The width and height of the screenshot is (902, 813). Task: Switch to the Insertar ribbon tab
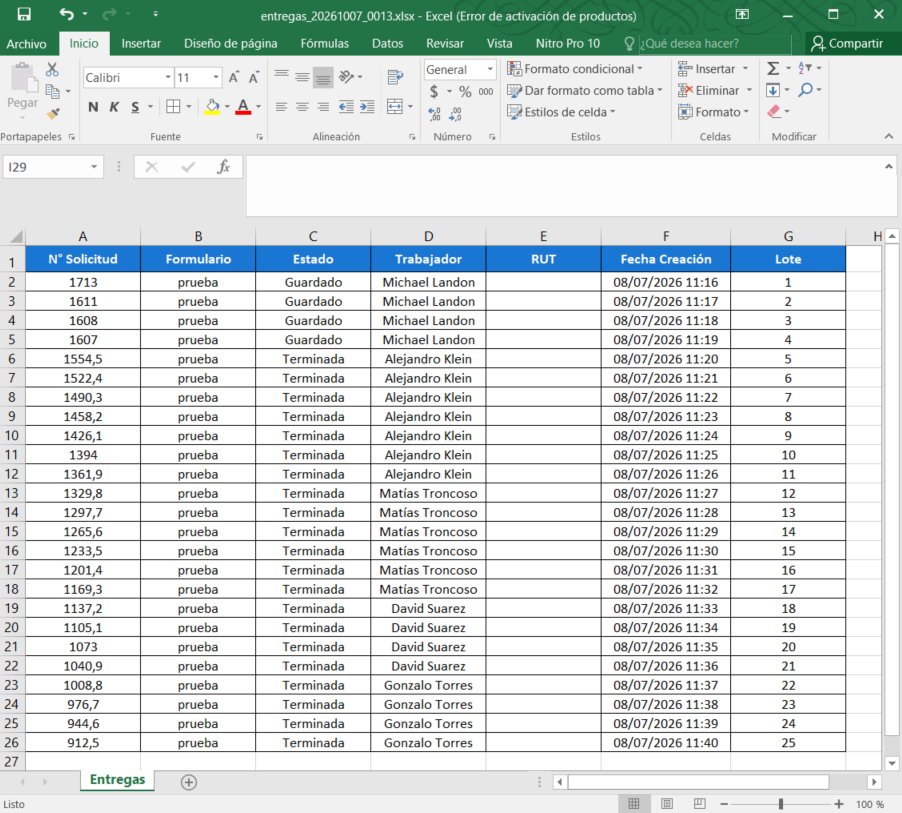pyautogui.click(x=141, y=44)
